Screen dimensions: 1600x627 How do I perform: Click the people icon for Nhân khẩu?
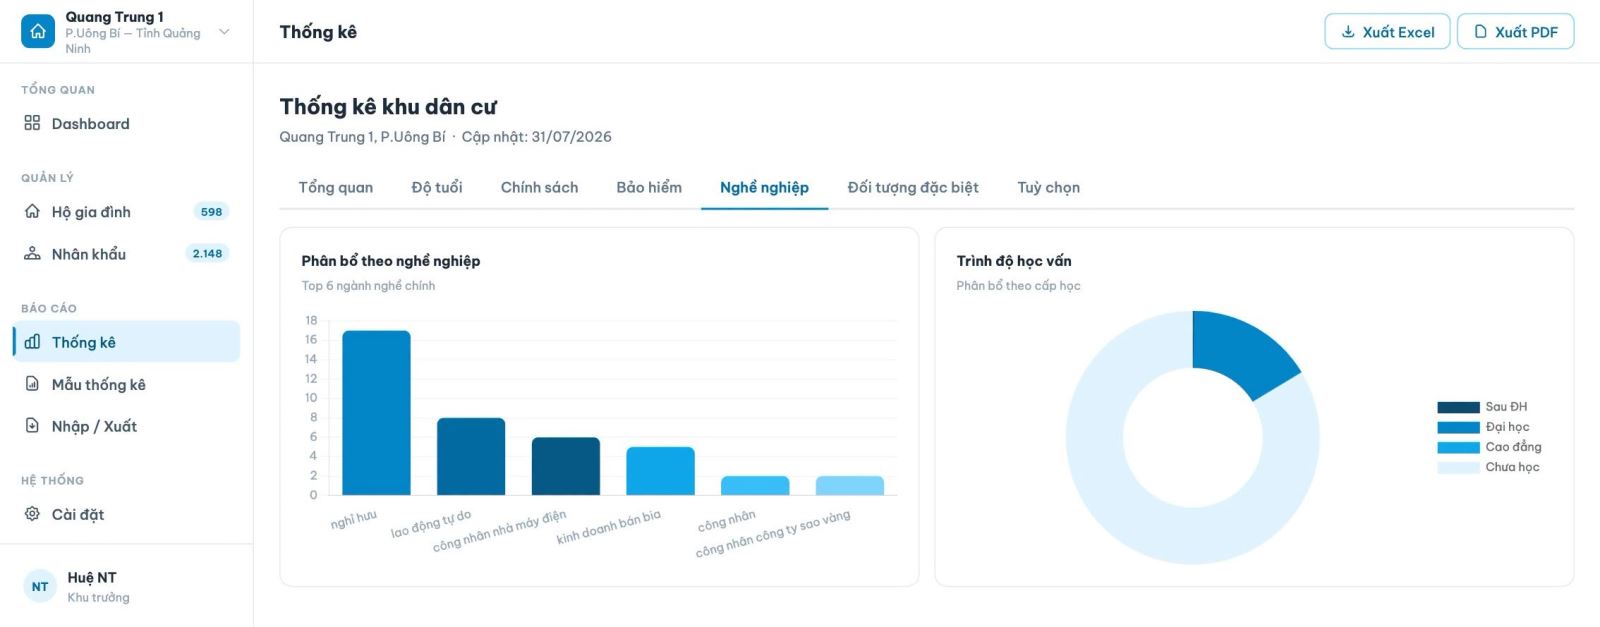pos(32,253)
